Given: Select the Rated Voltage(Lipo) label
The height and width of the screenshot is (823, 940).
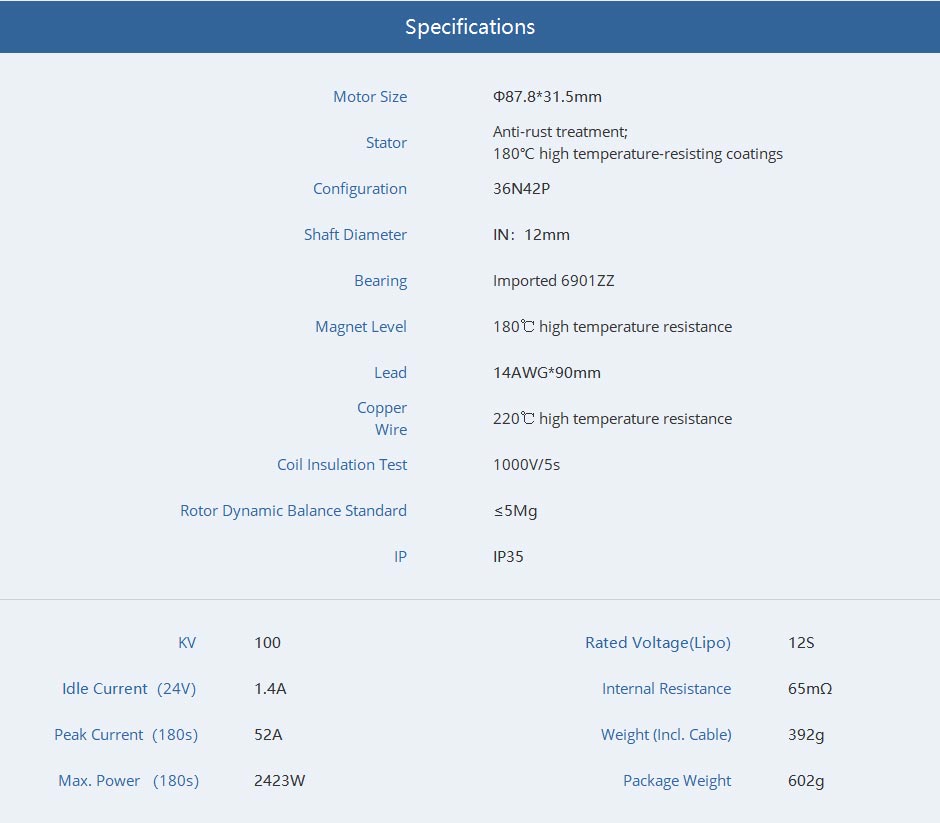Looking at the screenshot, I should [658, 643].
